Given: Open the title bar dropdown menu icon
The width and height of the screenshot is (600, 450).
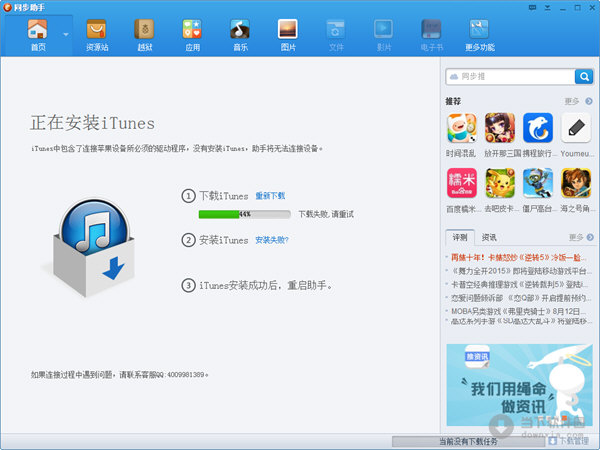Looking at the screenshot, I should click(548, 7).
